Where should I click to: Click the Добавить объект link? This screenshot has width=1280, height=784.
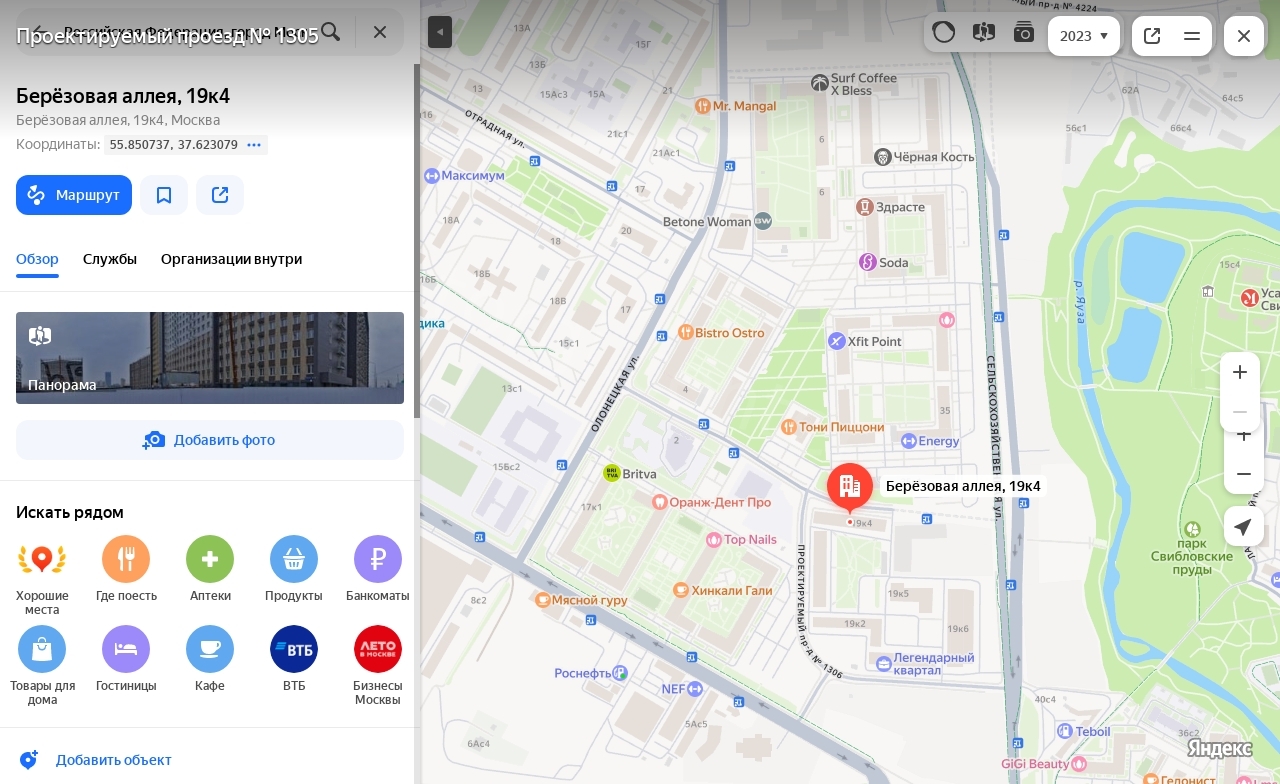(x=113, y=760)
